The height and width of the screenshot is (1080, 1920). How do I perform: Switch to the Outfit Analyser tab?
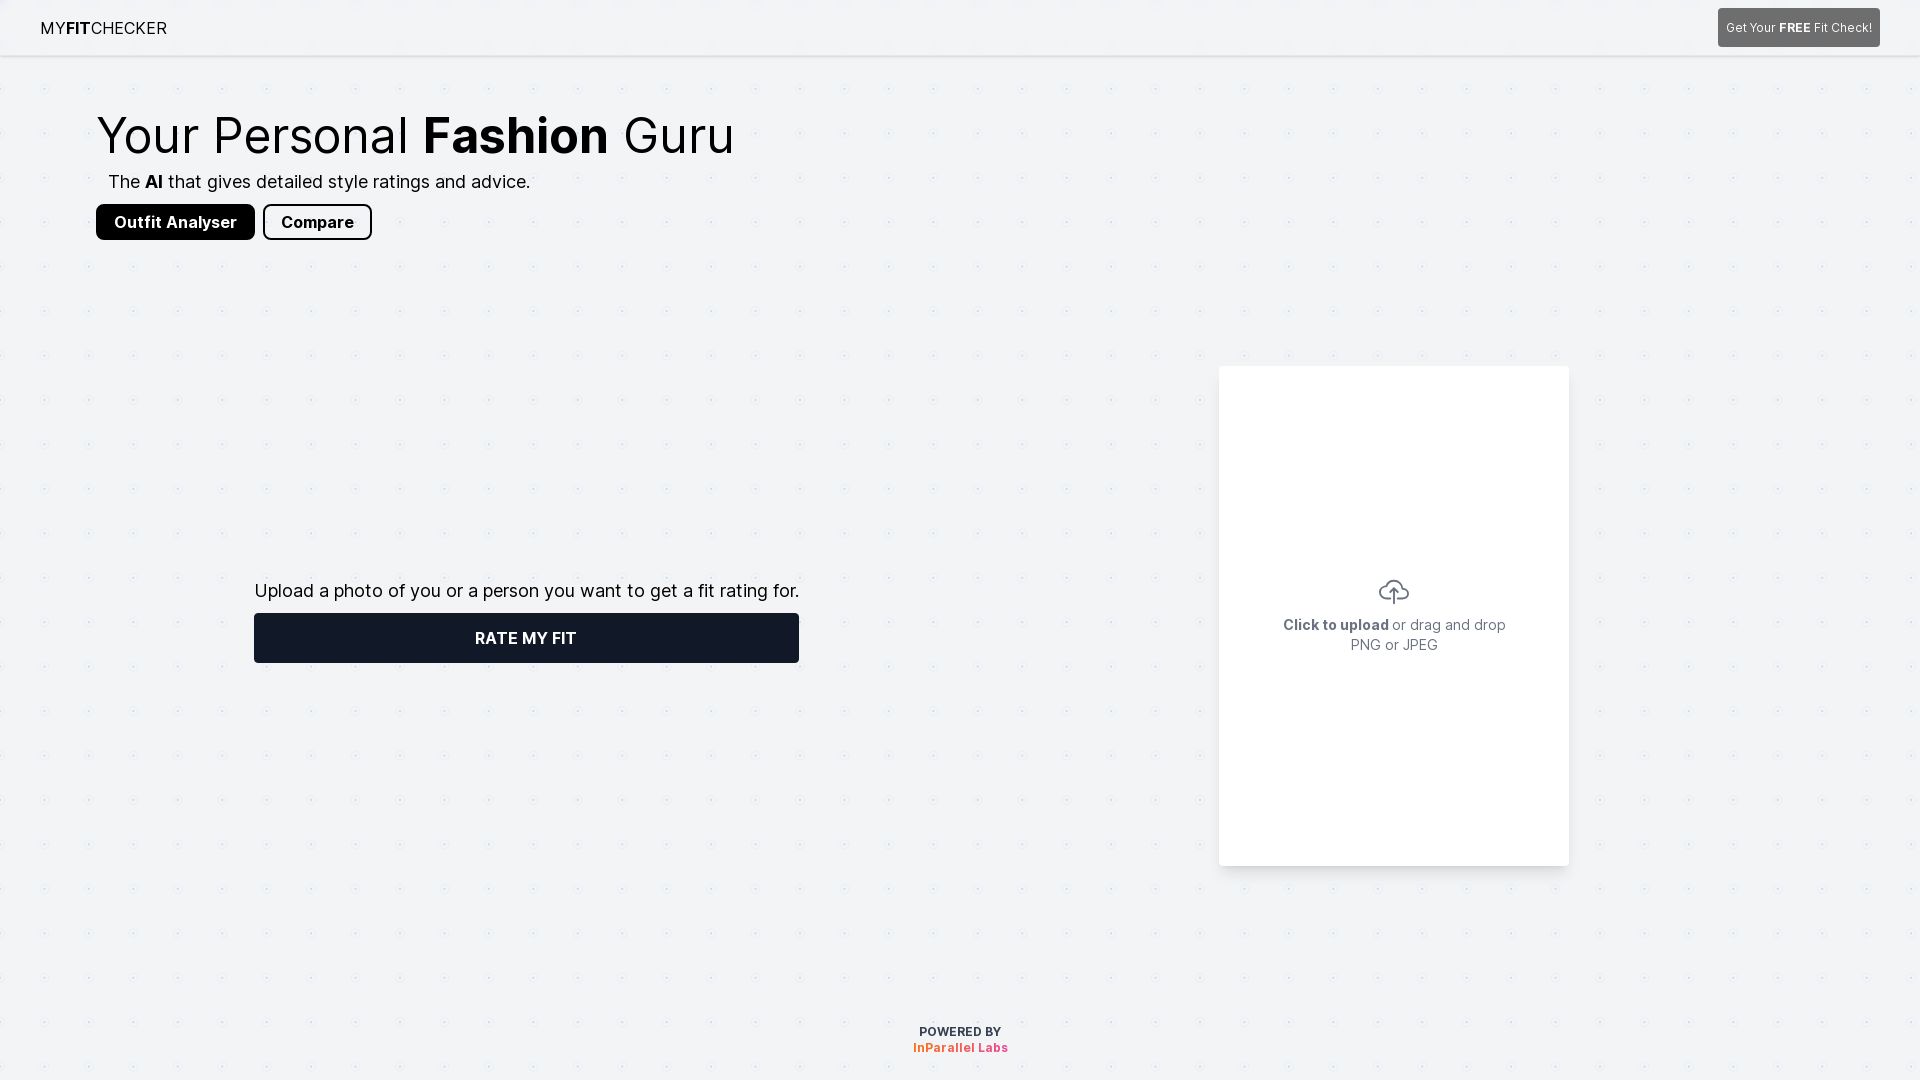(x=175, y=222)
